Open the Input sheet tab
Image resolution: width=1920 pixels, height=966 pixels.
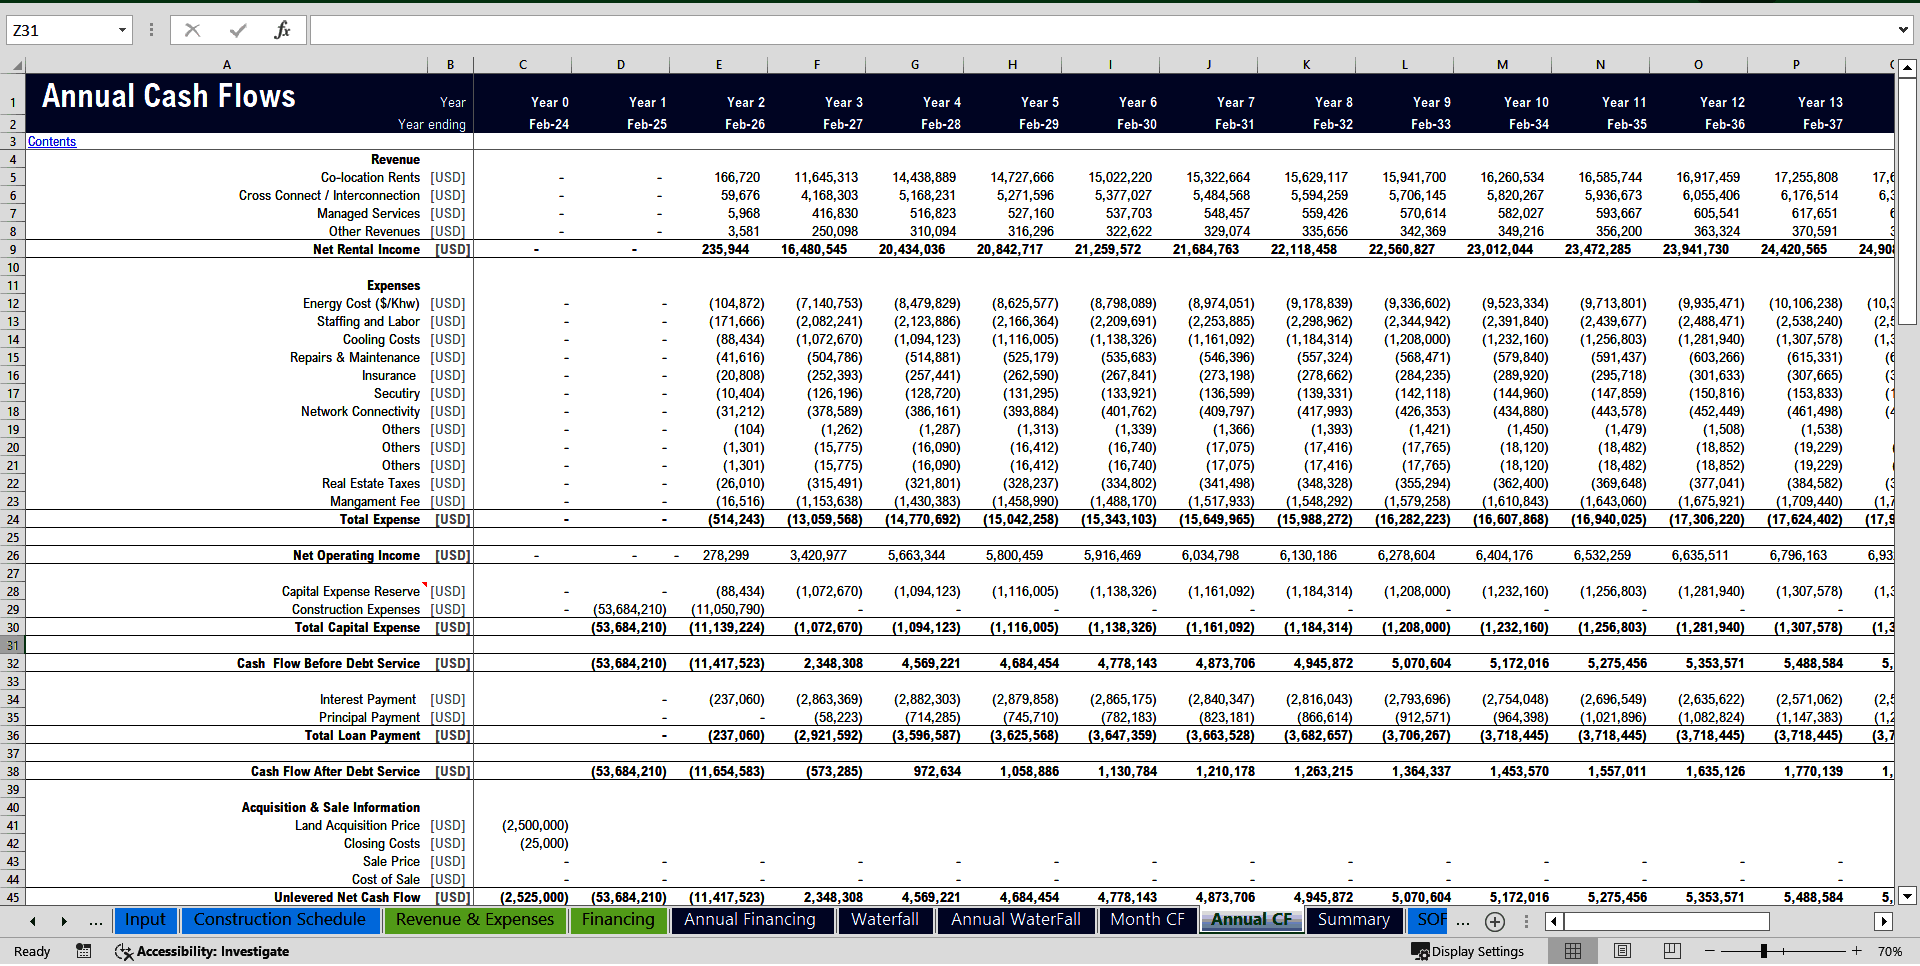coord(145,920)
